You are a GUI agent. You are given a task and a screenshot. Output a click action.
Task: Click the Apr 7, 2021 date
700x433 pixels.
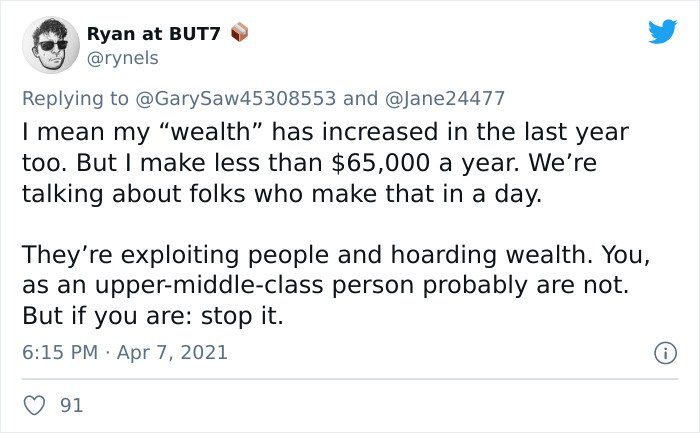pyautogui.click(x=172, y=352)
